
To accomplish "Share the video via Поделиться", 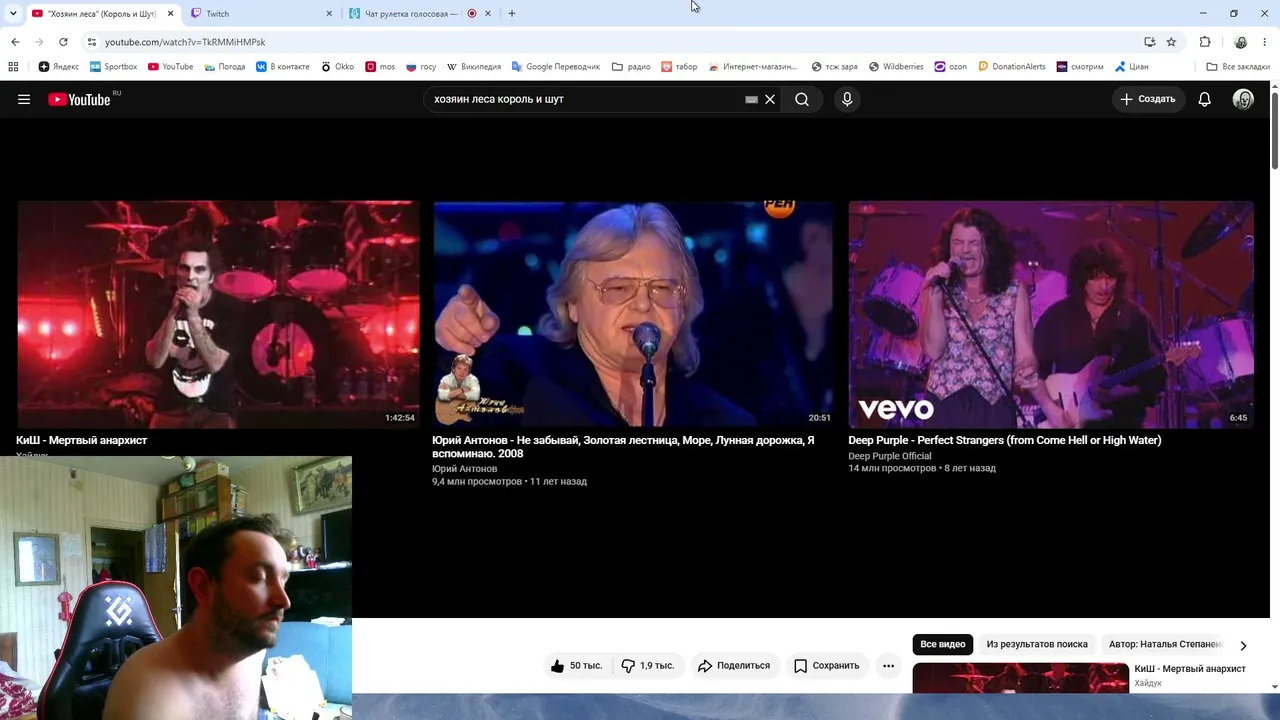I will pos(734,666).
